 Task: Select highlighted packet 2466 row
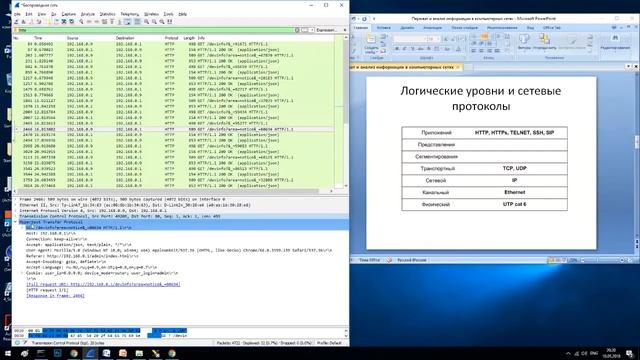(x=173, y=129)
